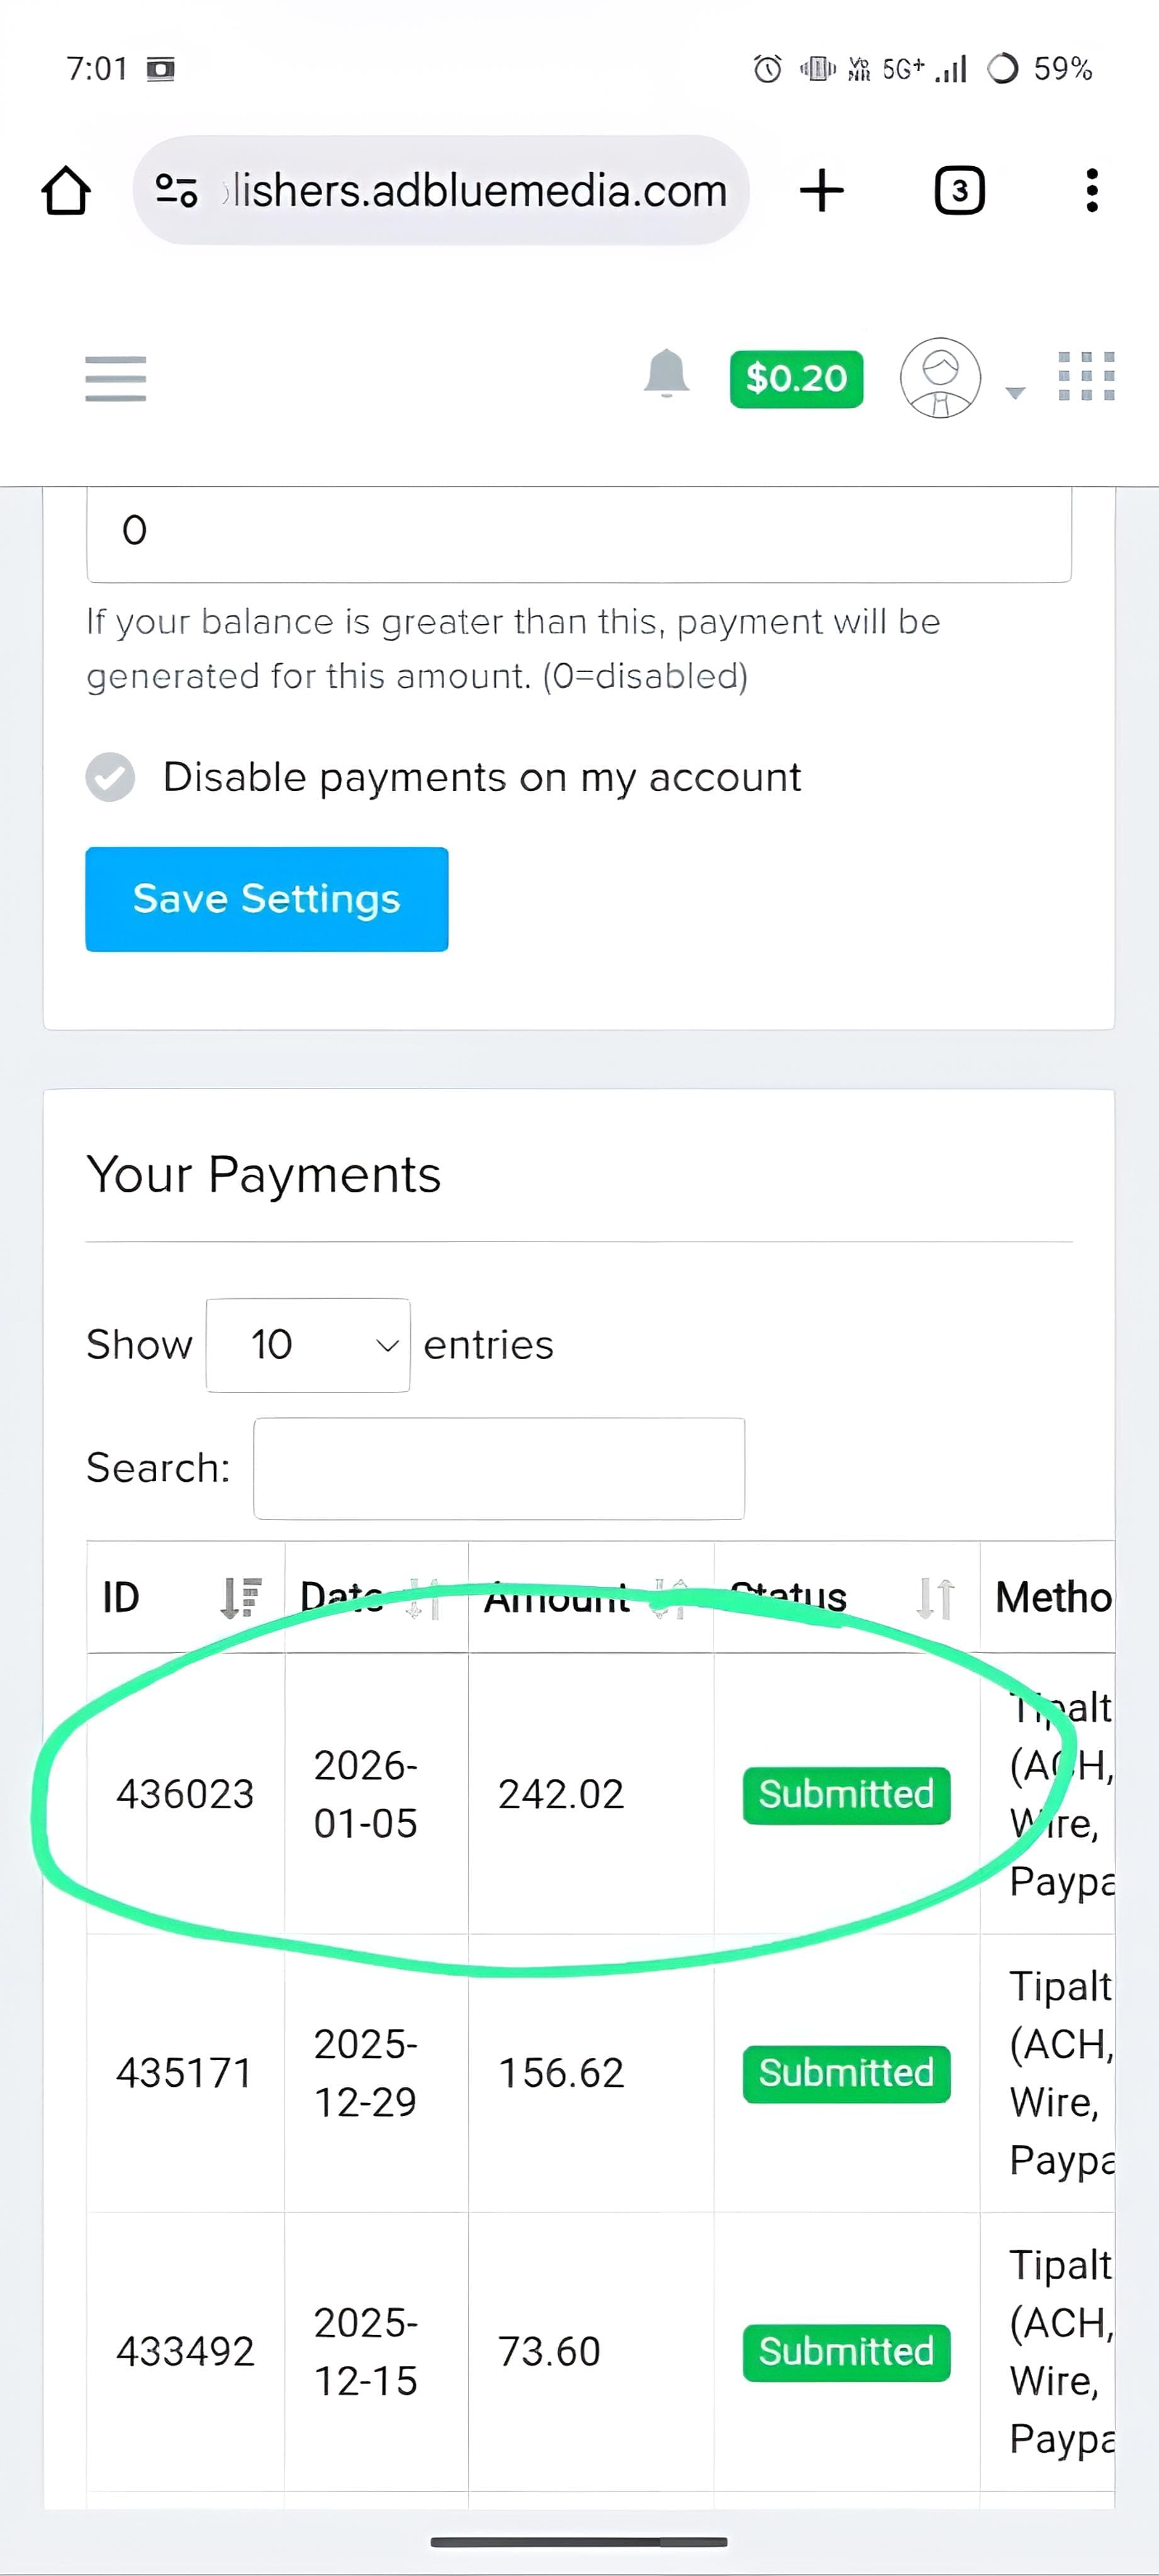Open the browser three-dot menu
This screenshot has width=1159, height=2576.
[1091, 190]
